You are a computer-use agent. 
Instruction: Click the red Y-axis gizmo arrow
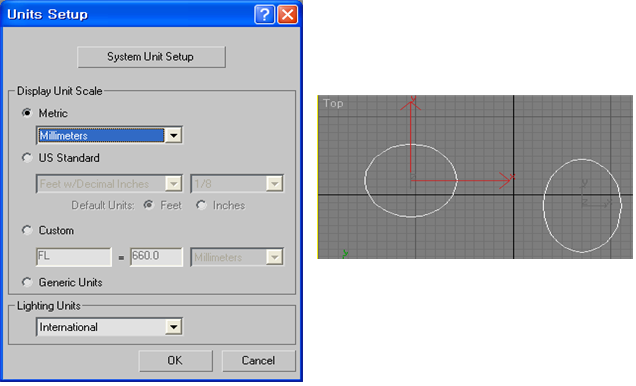click(411, 138)
